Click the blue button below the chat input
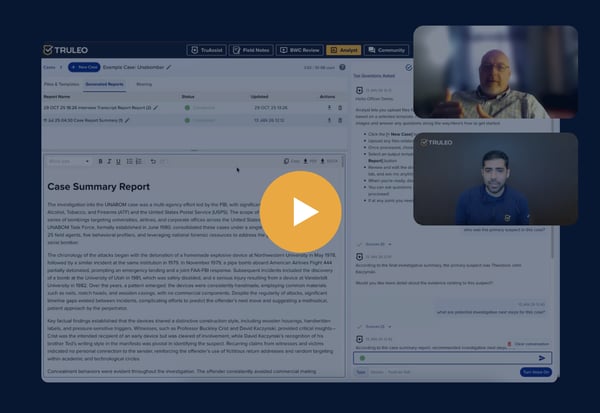Viewport: 600px width, 413px height. [x=536, y=372]
